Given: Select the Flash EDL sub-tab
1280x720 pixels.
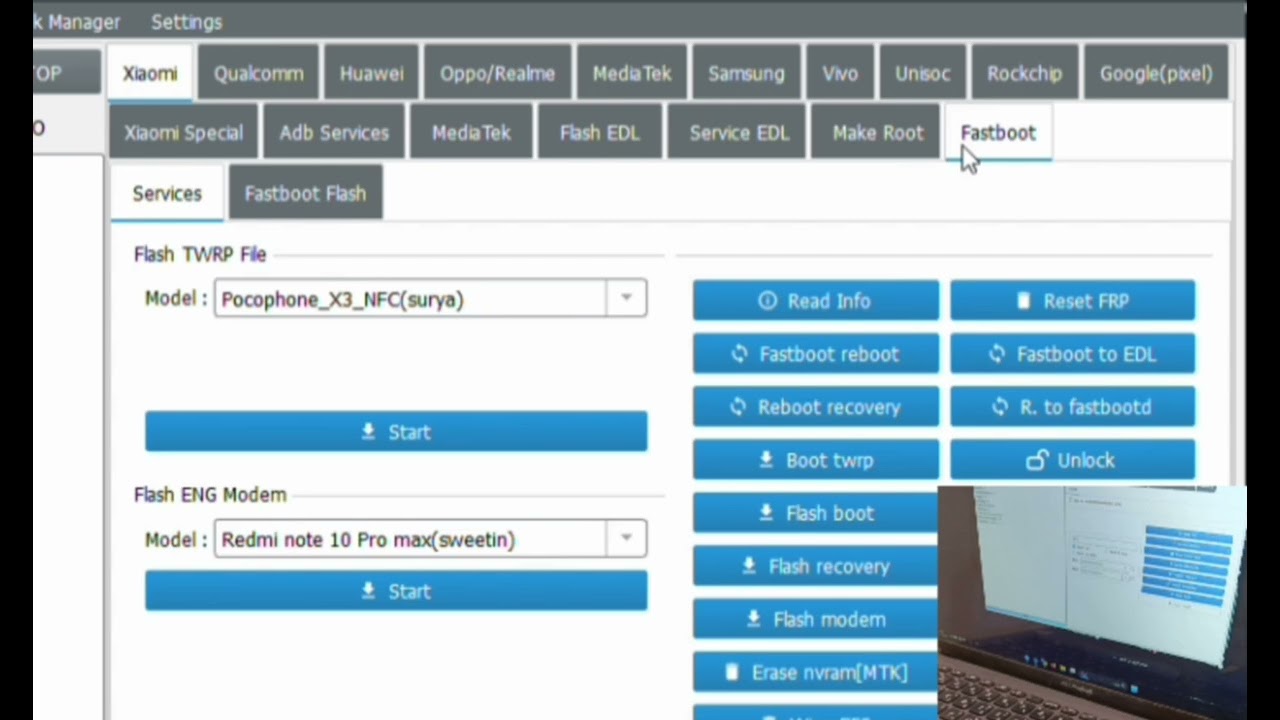Looking at the screenshot, I should tap(599, 133).
